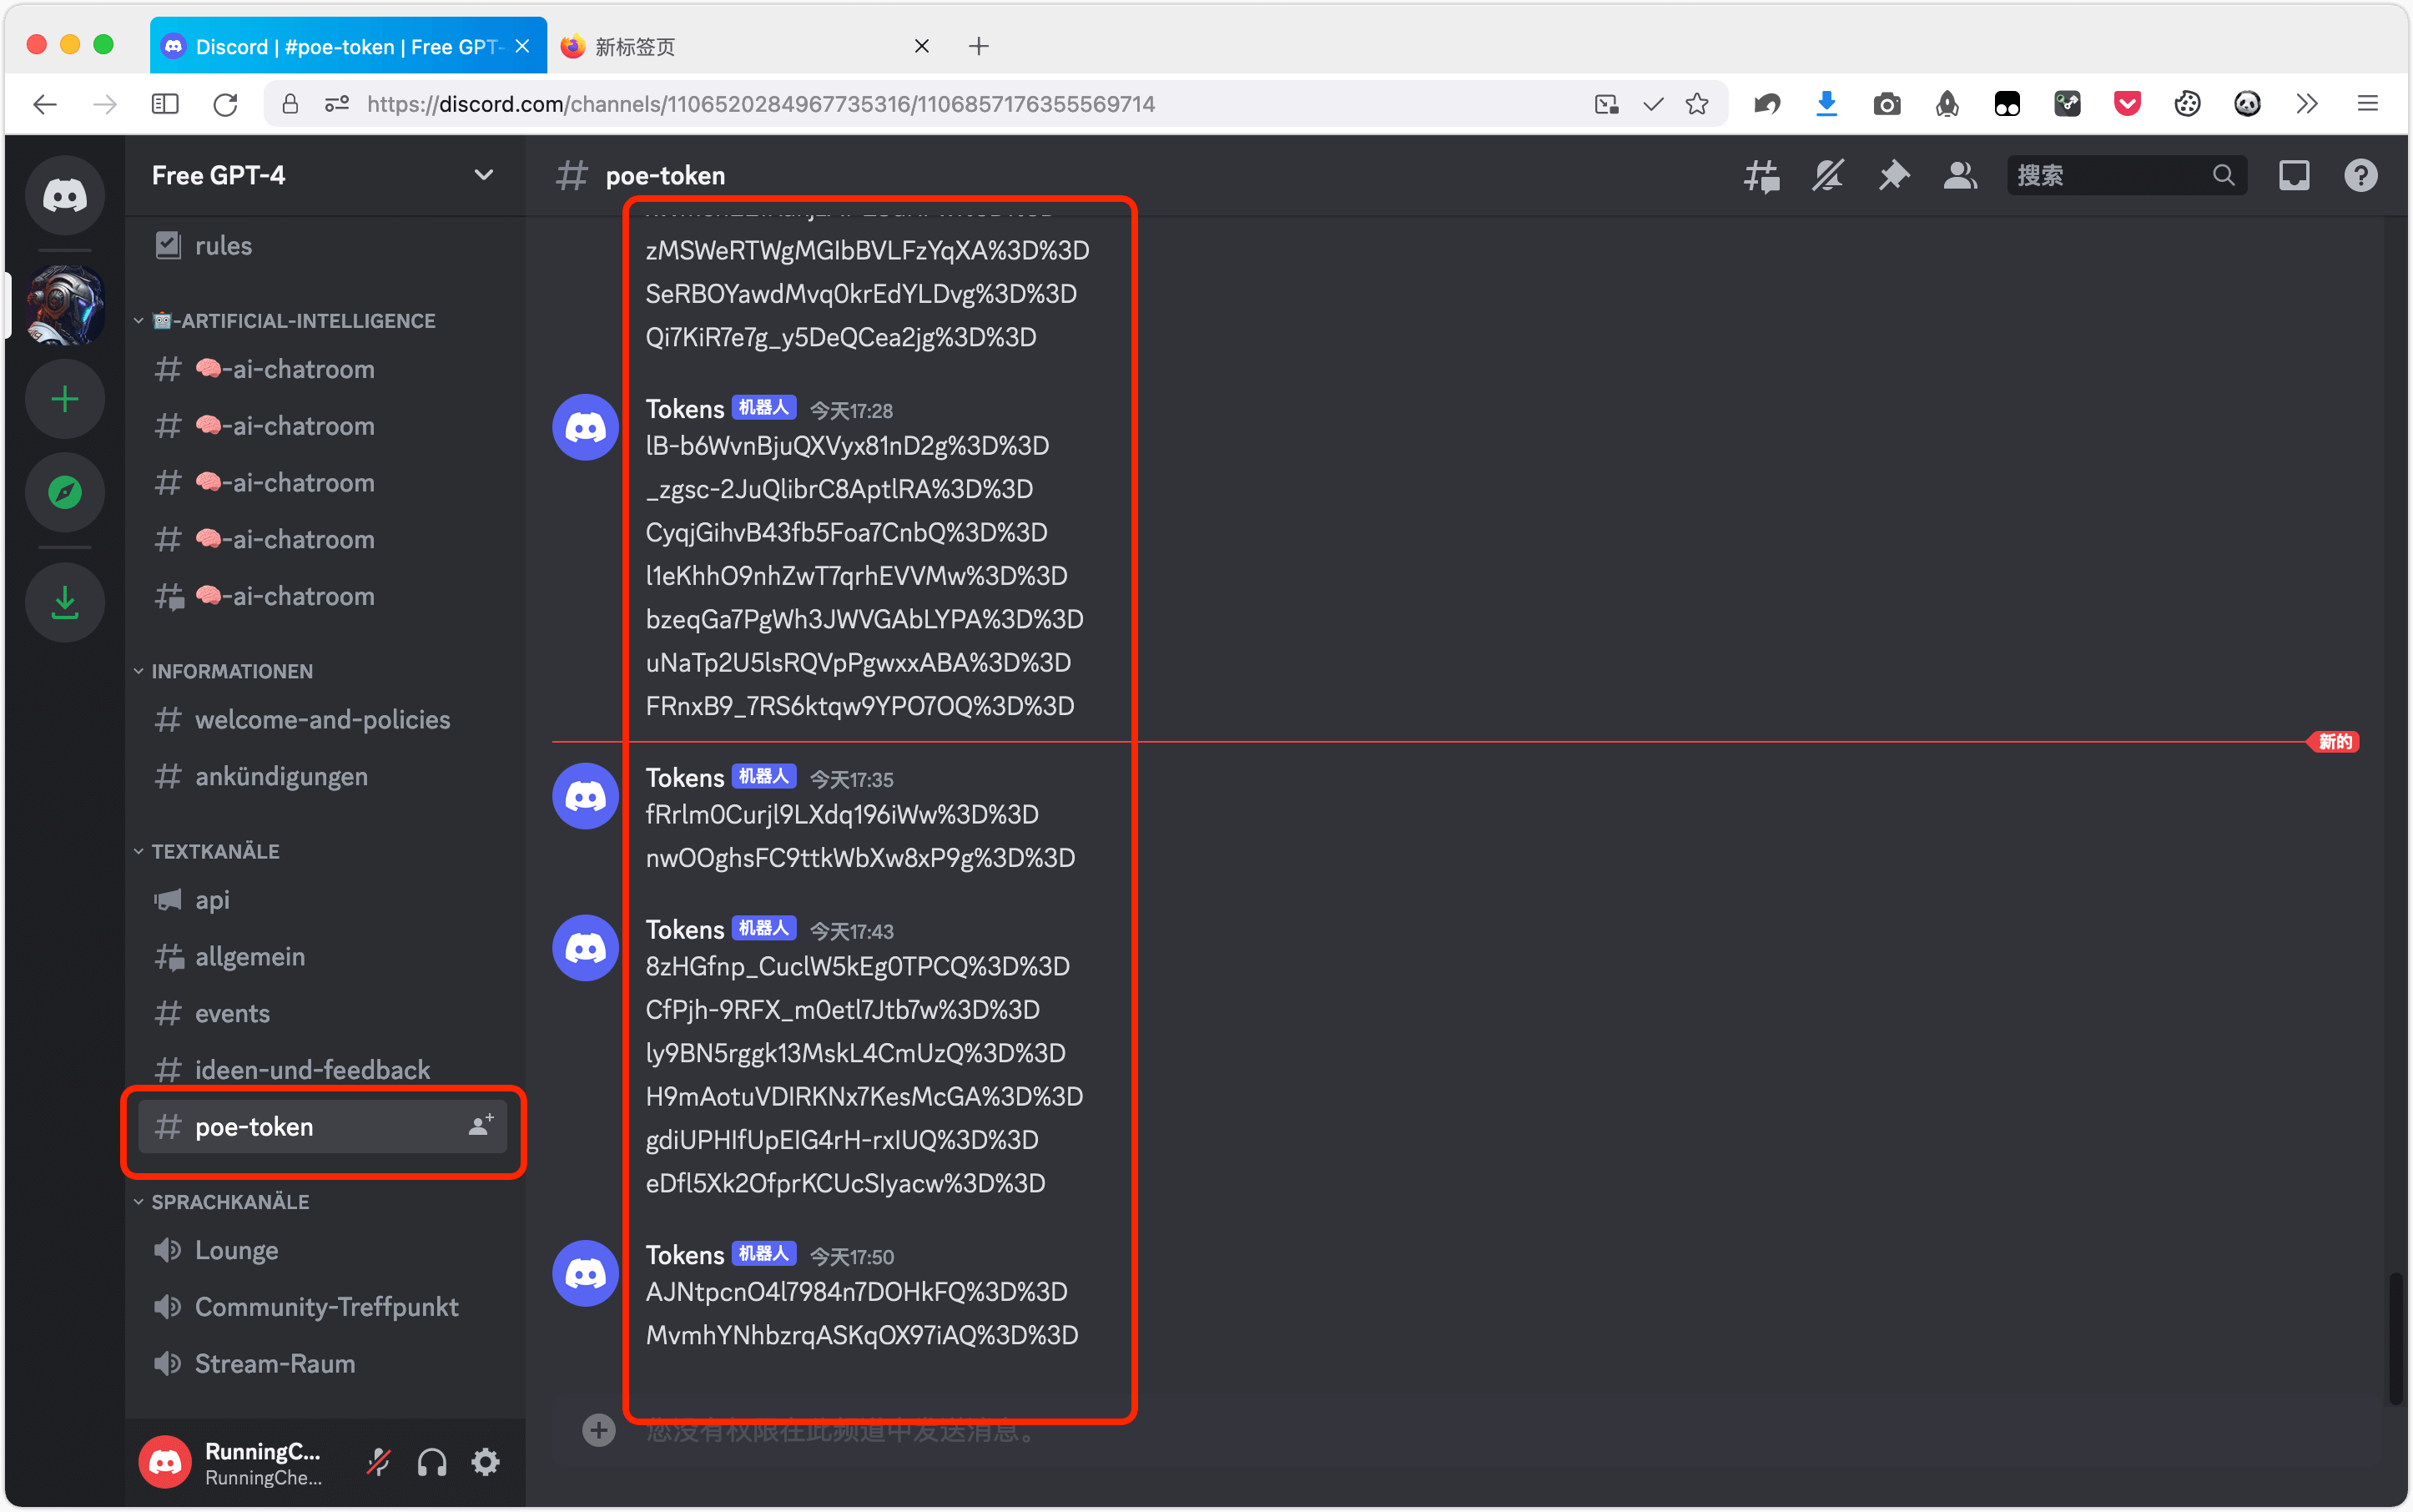Click the channel search field
Image resolution: width=2413 pixels, height=1512 pixels.
[2127, 176]
